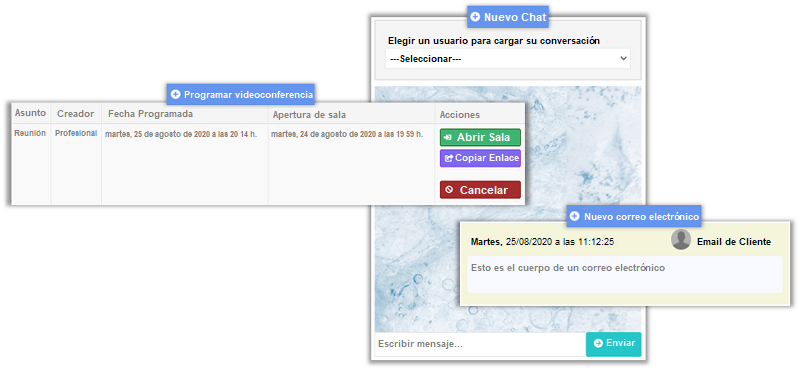
Task: Click the Escribir mensaje input field
Action: (480, 344)
